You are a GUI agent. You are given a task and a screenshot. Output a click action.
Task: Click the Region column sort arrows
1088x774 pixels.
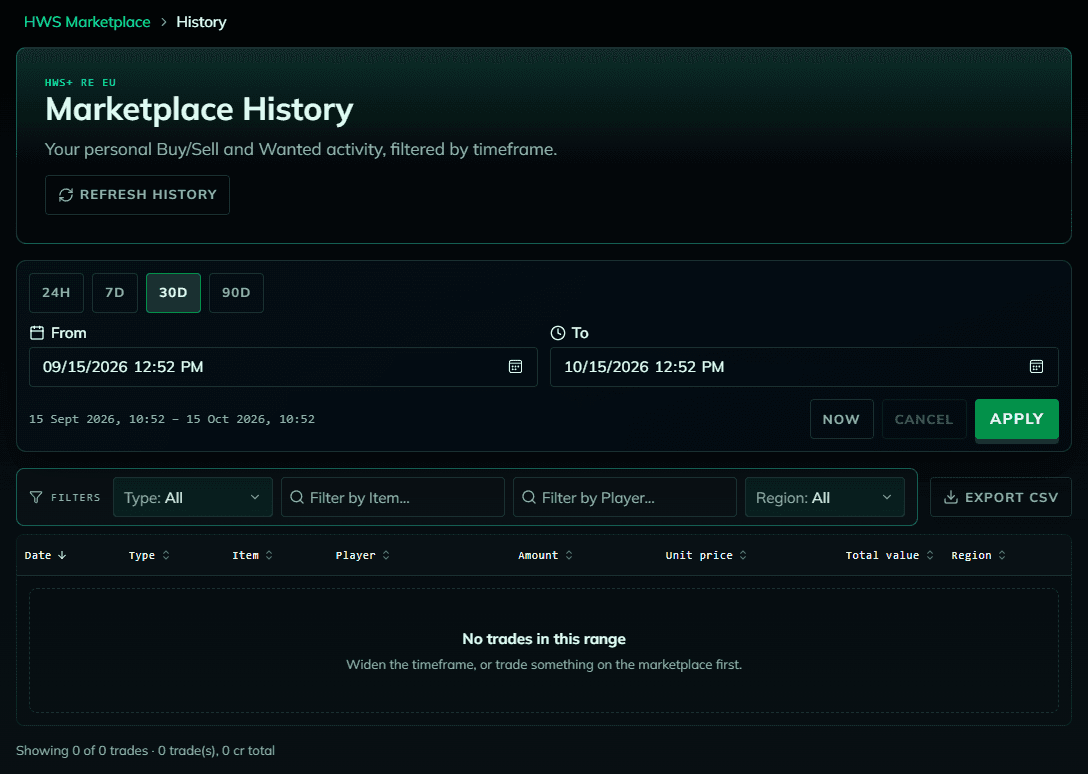[1002, 555]
